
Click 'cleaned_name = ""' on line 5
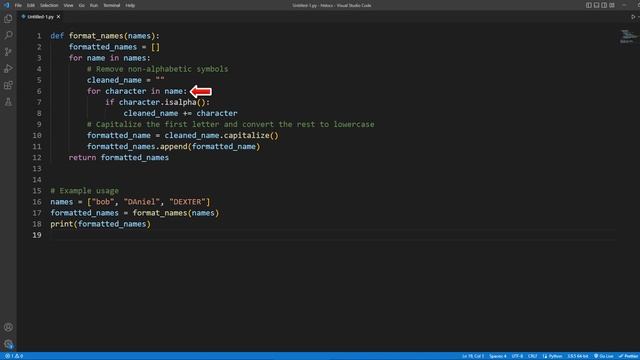pyautogui.click(x=126, y=80)
